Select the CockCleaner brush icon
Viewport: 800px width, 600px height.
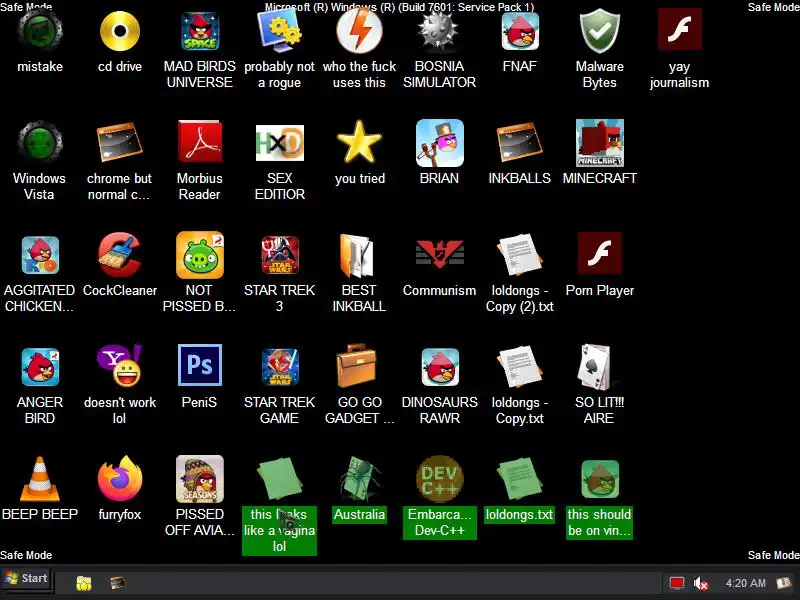tap(120, 255)
